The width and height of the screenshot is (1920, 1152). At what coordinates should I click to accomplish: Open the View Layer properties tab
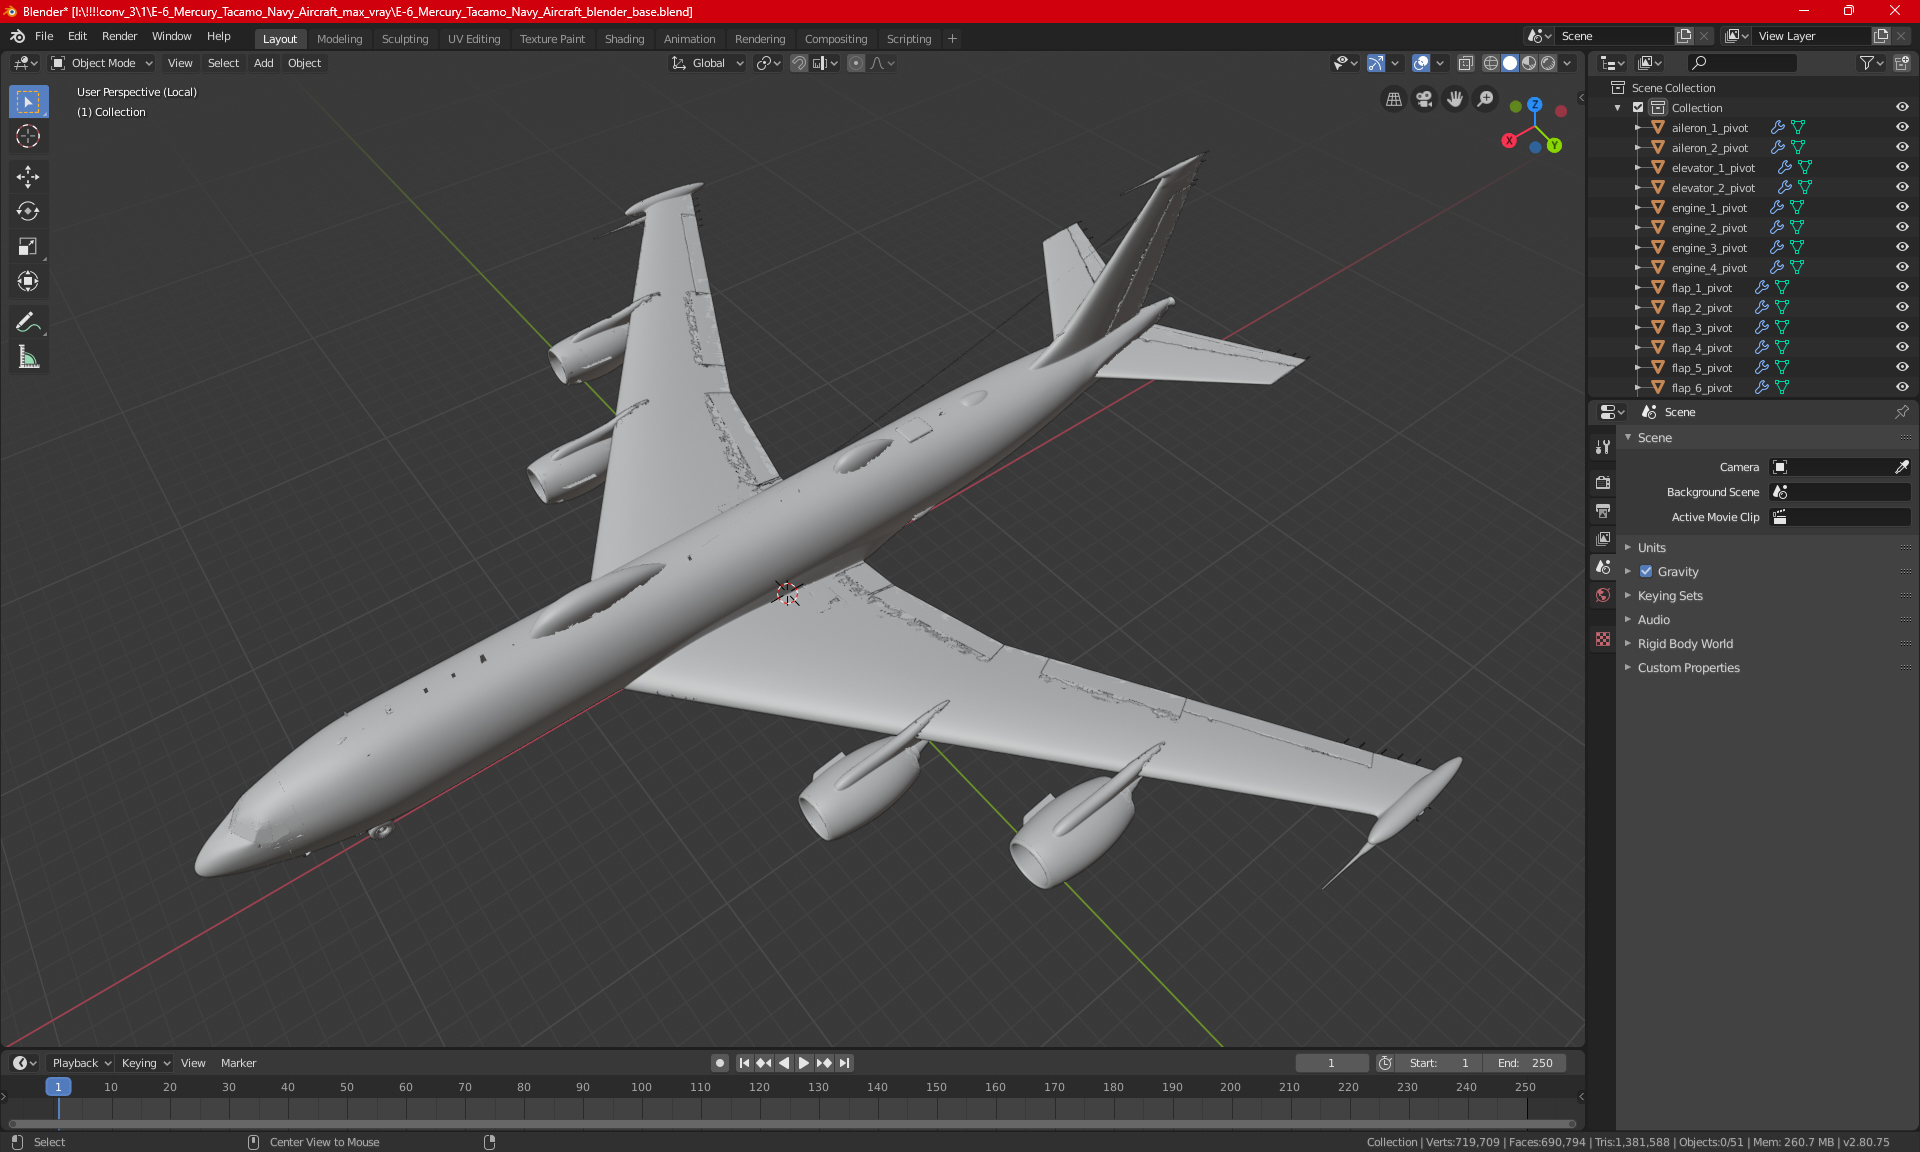click(1603, 538)
